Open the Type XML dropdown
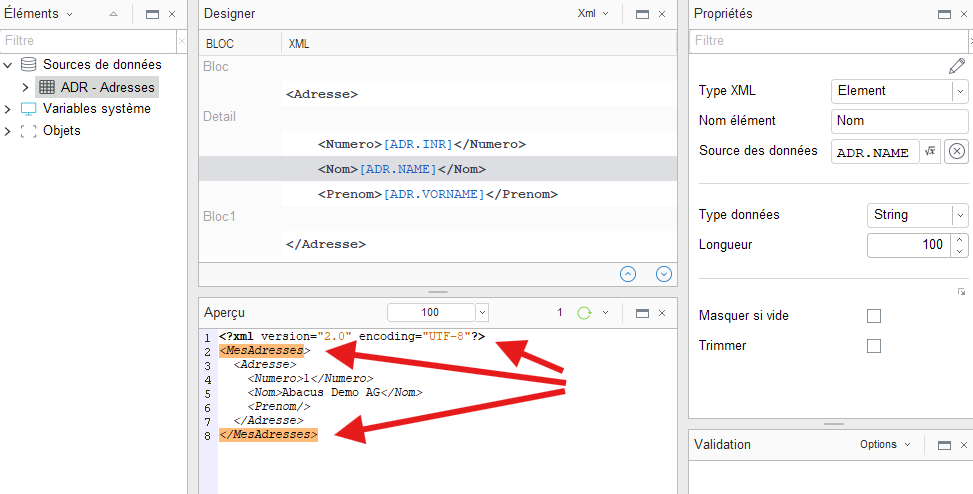This screenshot has width=973, height=494. [960, 91]
